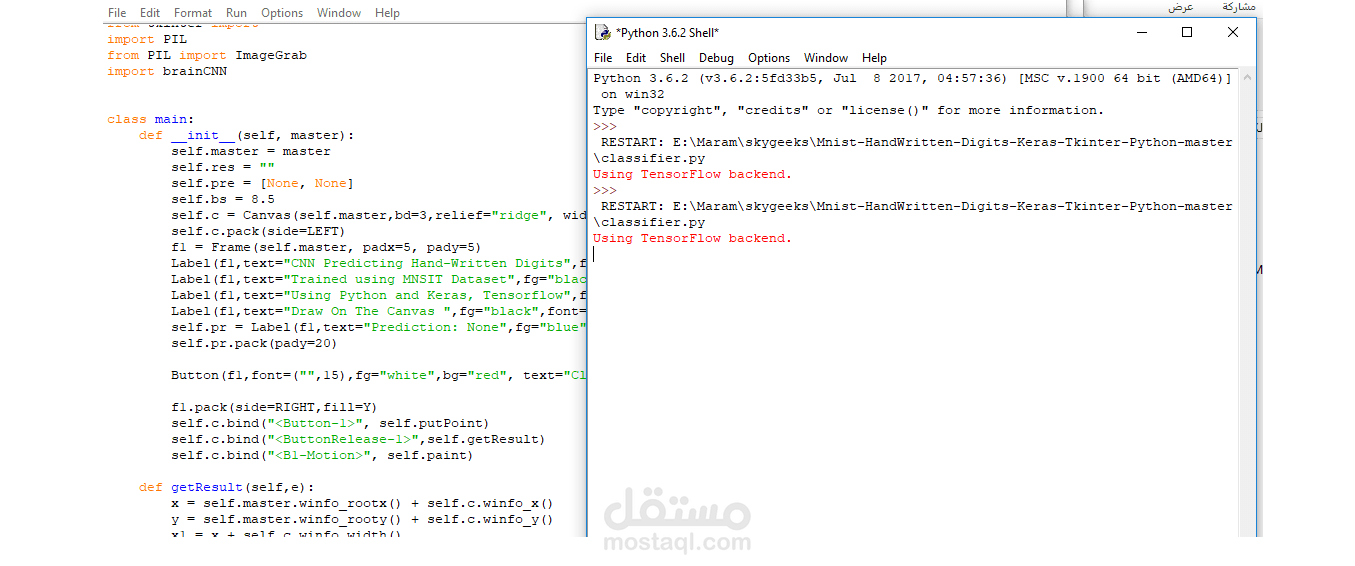Click the 'import brainCNN' line
1355x566 pixels.
point(167,71)
